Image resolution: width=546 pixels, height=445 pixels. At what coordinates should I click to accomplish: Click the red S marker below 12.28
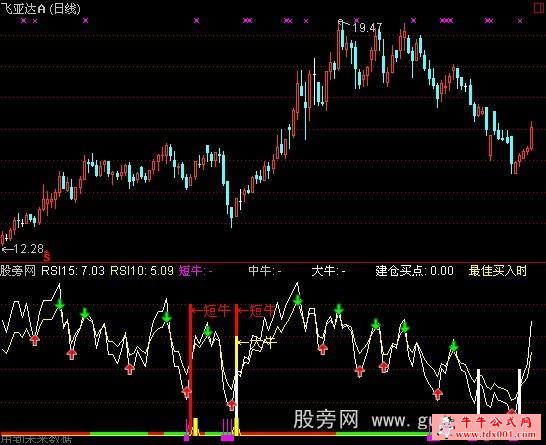coord(47,257)
